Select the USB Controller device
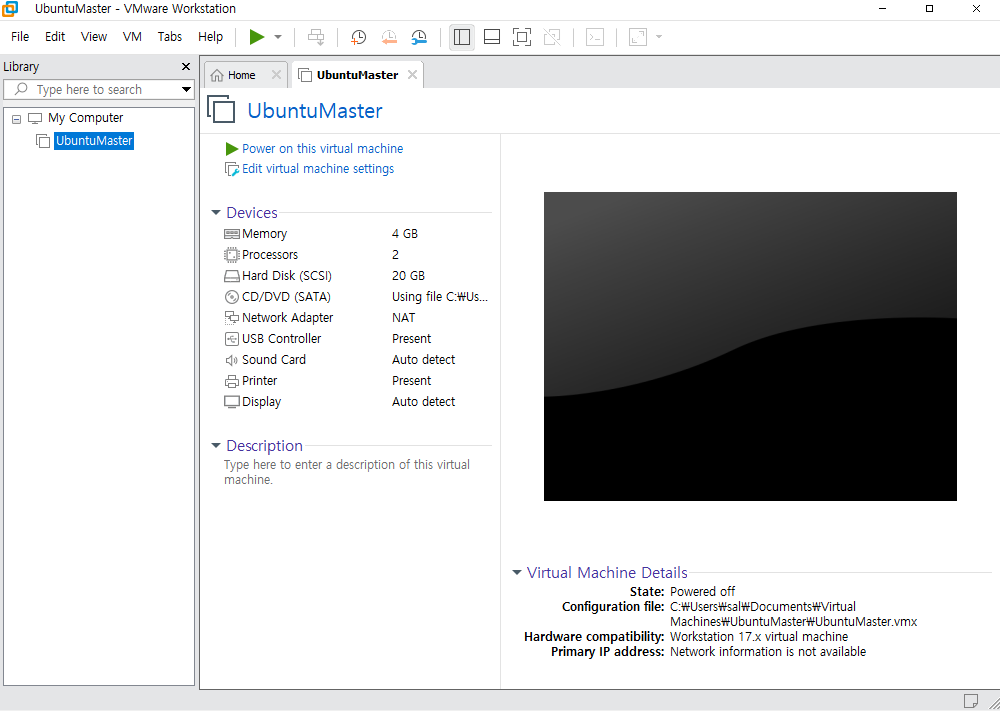 coord(356,339)
